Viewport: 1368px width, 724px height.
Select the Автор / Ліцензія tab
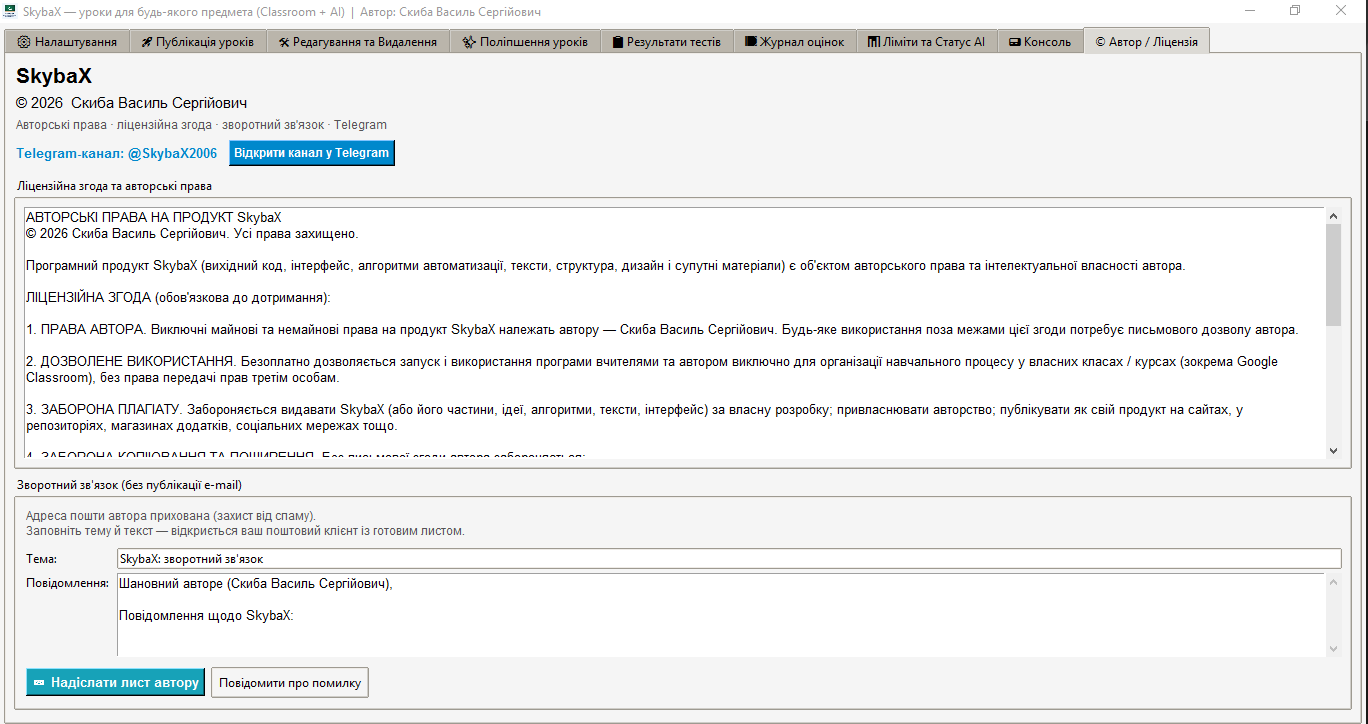click(1146, 41)
